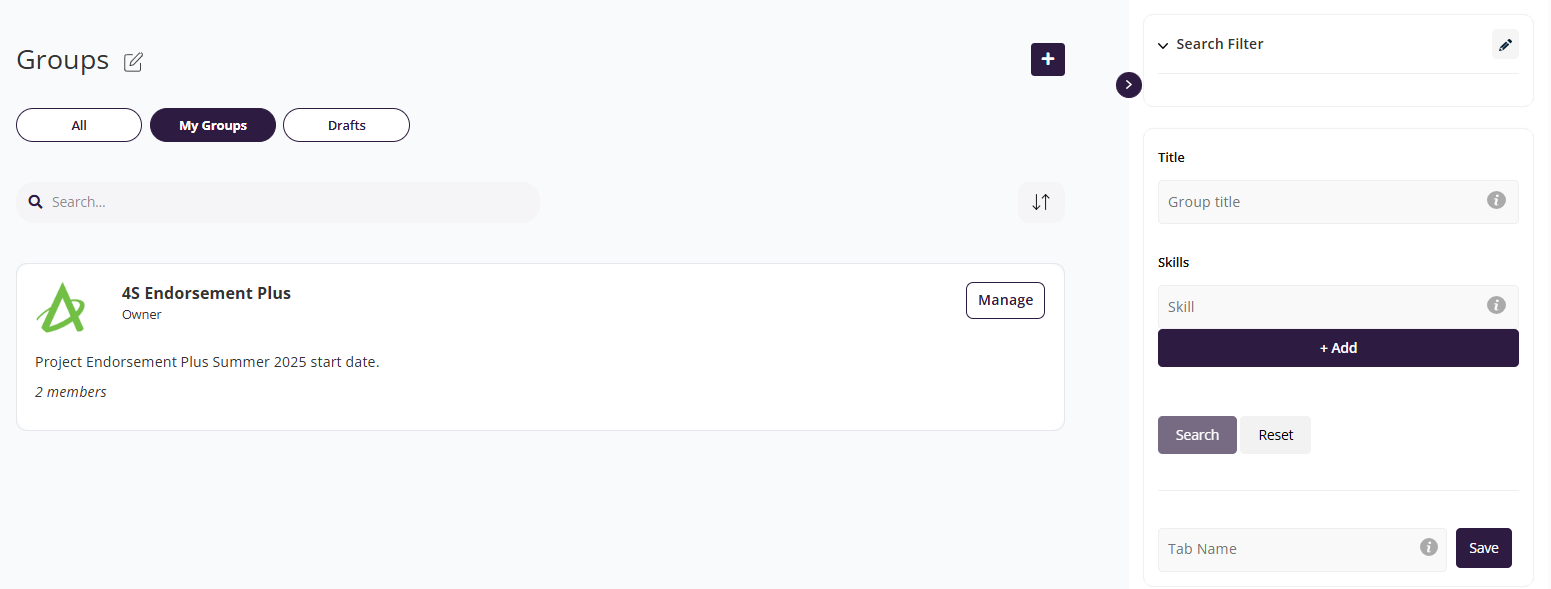Screen dimensions: 1551x589
Task: Click the magnifying glass search icon
Action: pos(35,202)
